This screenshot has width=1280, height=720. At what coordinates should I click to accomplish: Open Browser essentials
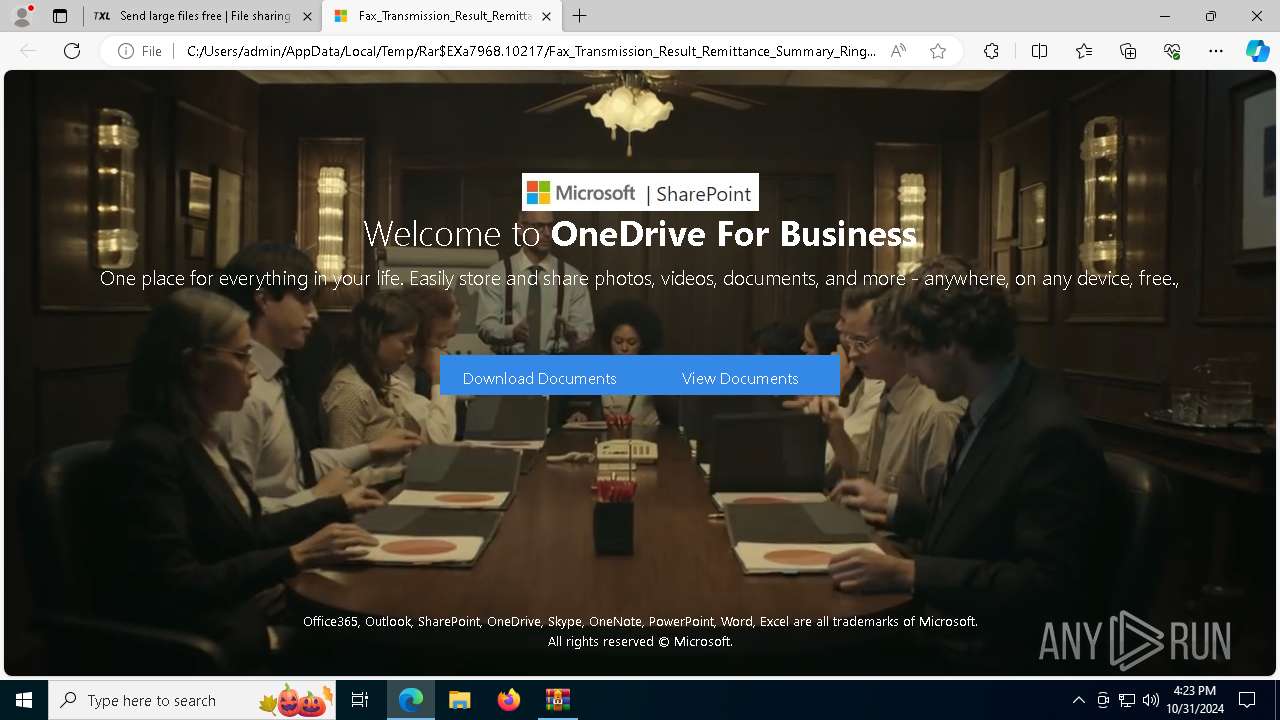pos(1172,51)
